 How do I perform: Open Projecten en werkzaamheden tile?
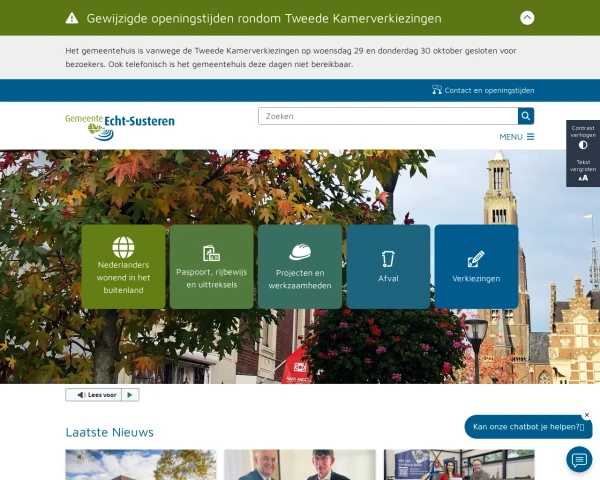(x=300, y=266)
